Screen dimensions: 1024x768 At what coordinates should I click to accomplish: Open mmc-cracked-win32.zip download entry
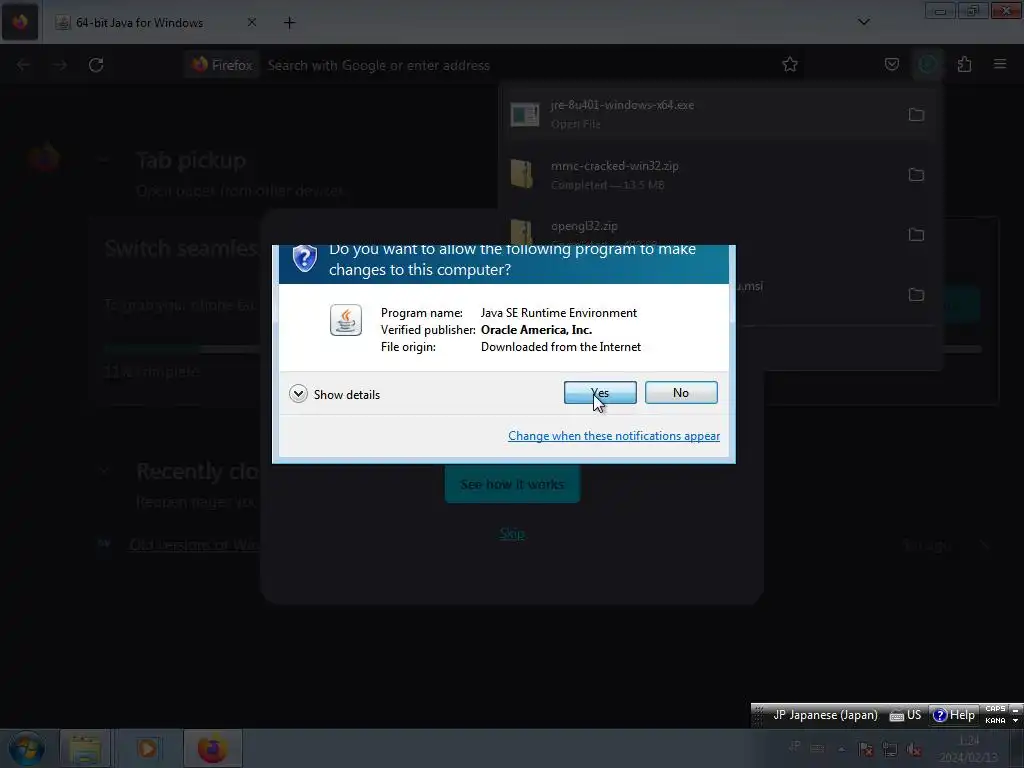(x=702, y=174)
